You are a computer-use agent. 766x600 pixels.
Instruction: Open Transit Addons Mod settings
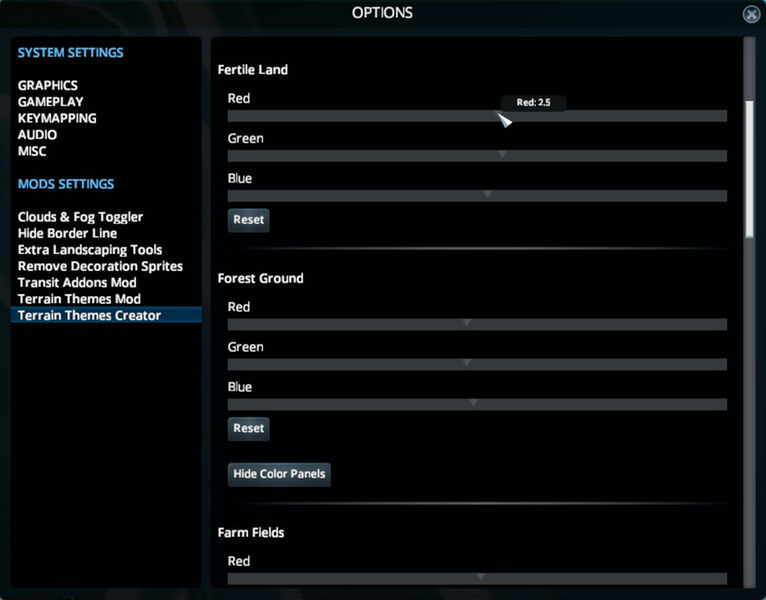point(77,283)
